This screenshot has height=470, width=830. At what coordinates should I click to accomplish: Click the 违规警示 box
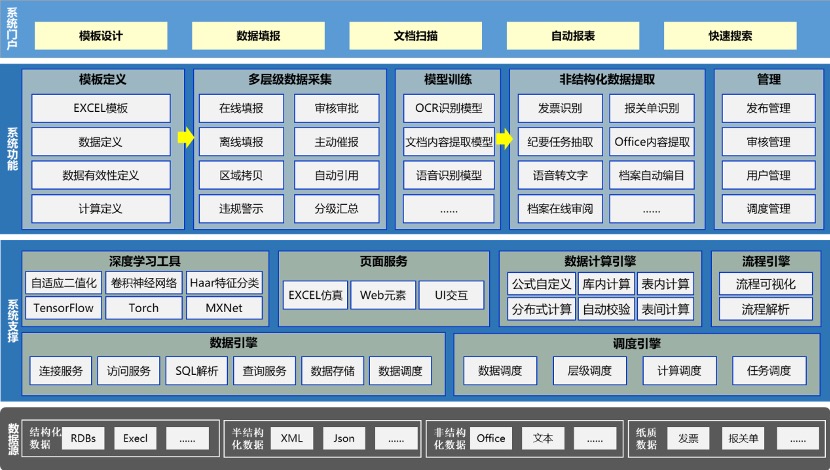[241, 209]
